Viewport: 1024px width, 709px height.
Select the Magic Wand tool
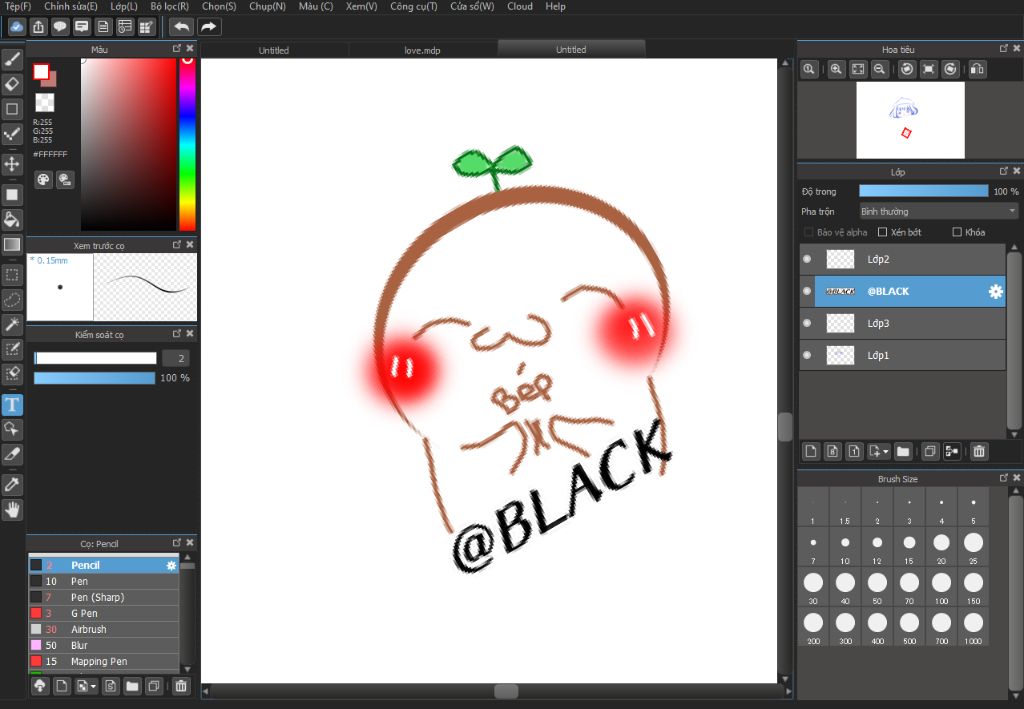[x=12, y=324]
